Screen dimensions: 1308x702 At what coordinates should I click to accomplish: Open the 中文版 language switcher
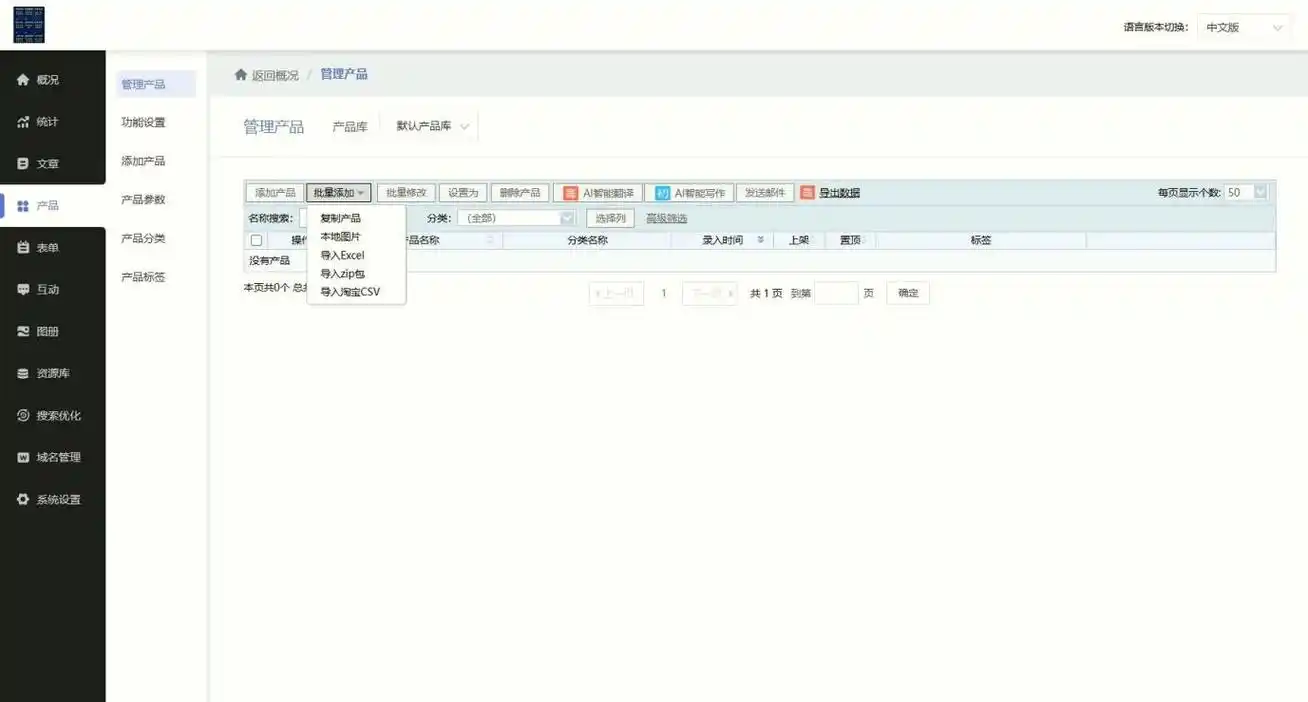point(1240,27)
